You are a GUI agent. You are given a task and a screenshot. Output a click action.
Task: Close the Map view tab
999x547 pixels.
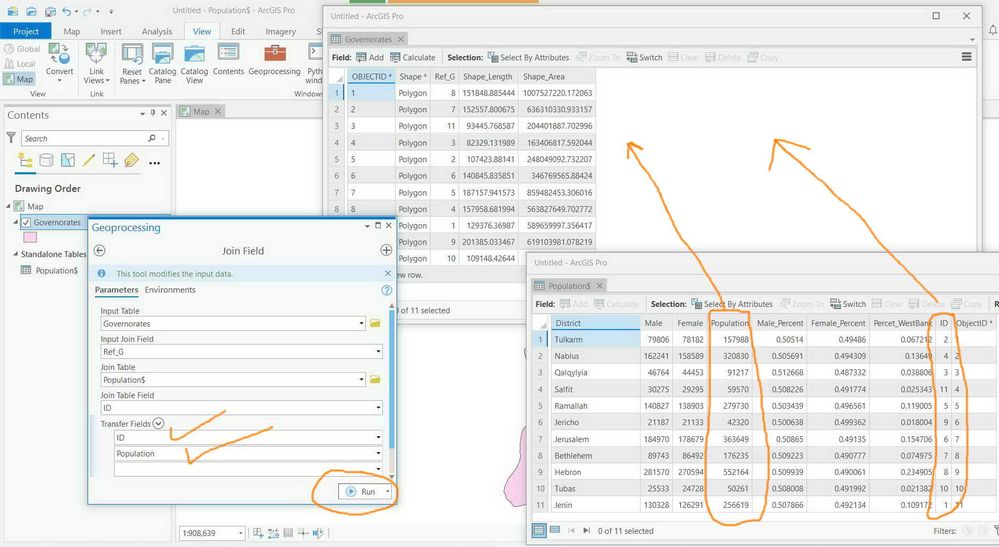click(217, 111)
